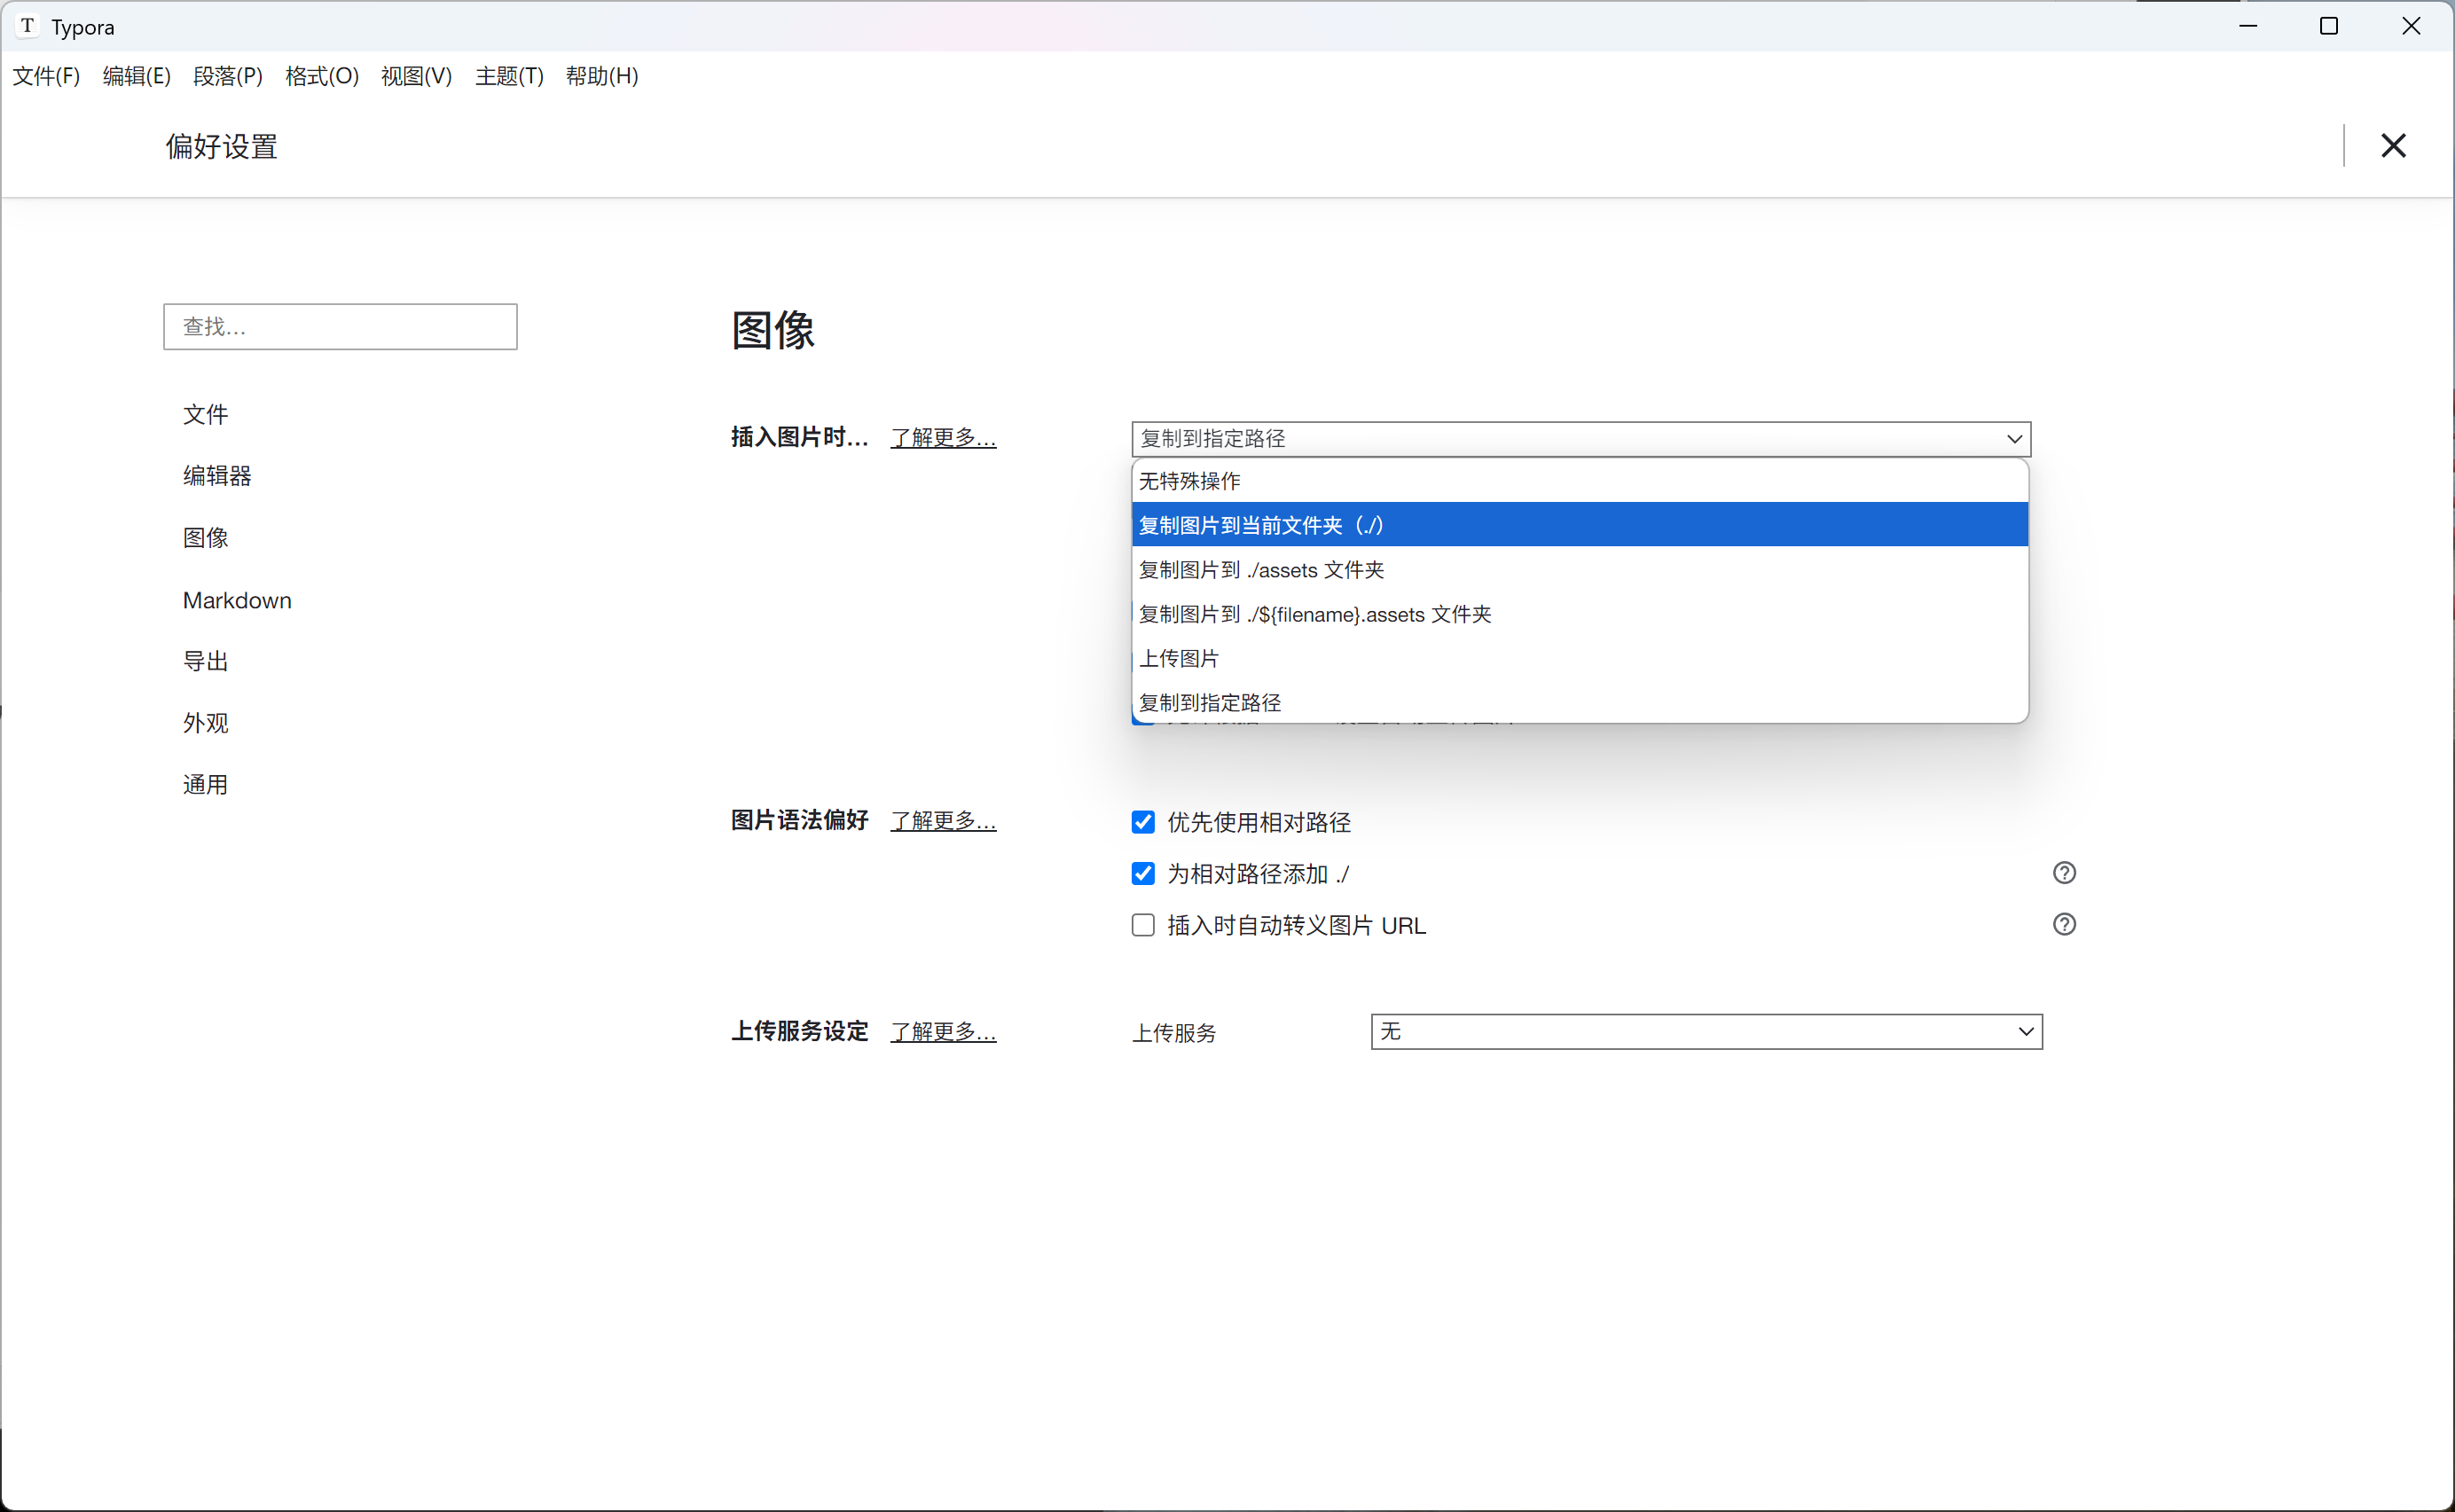The height and width of the screenshot is (1512, 2455).
Task: Click 了解更多 link next to 插入图片时
Action: pyautogui.click(x=943, y=438)
